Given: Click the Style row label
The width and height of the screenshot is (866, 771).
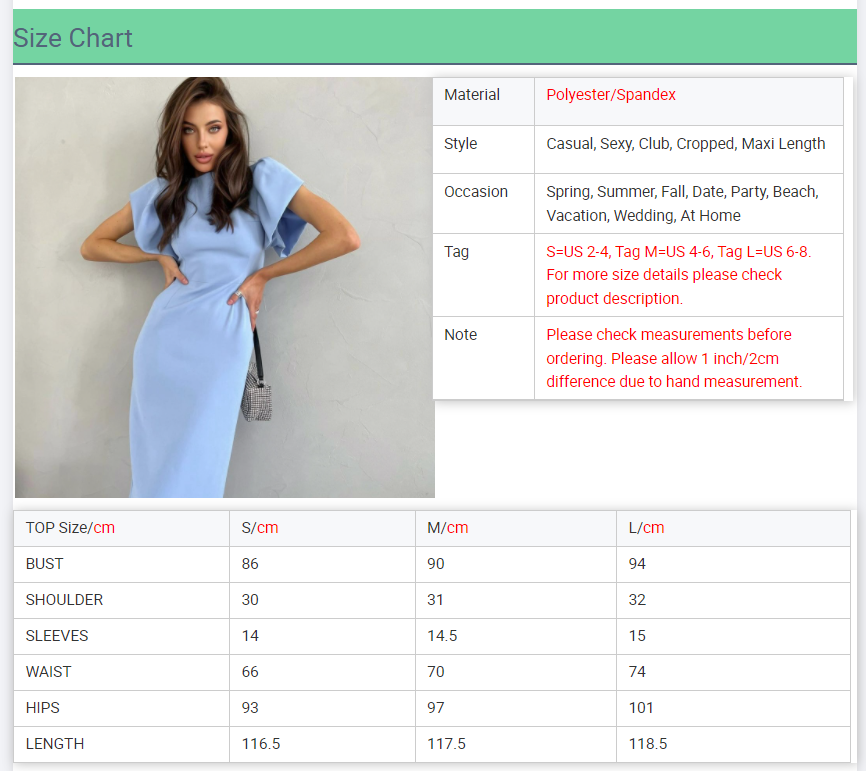Looking at the screenshot, I should click(461, 144).
